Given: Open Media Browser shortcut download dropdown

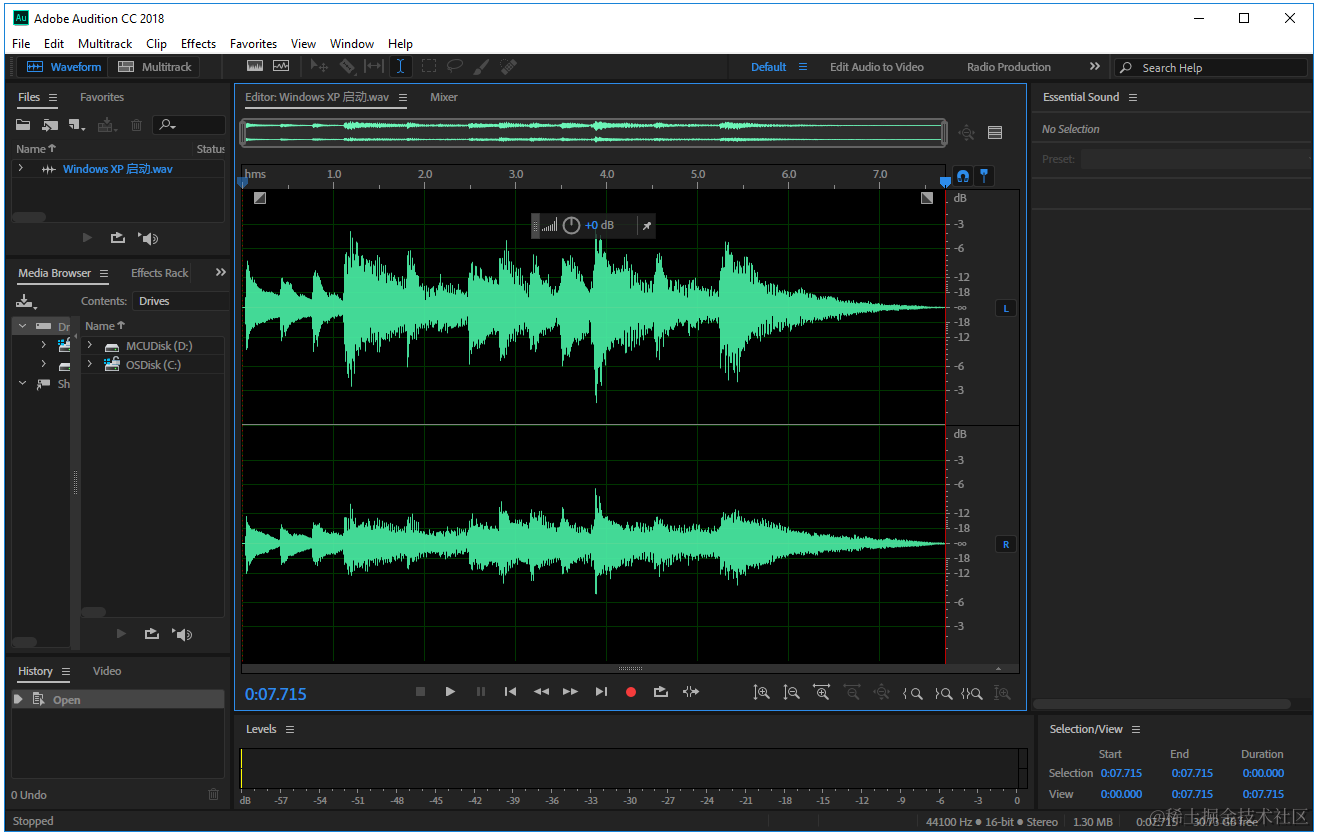Looking at the screenshot, I should pyautogui.click(x=26, y=301).
